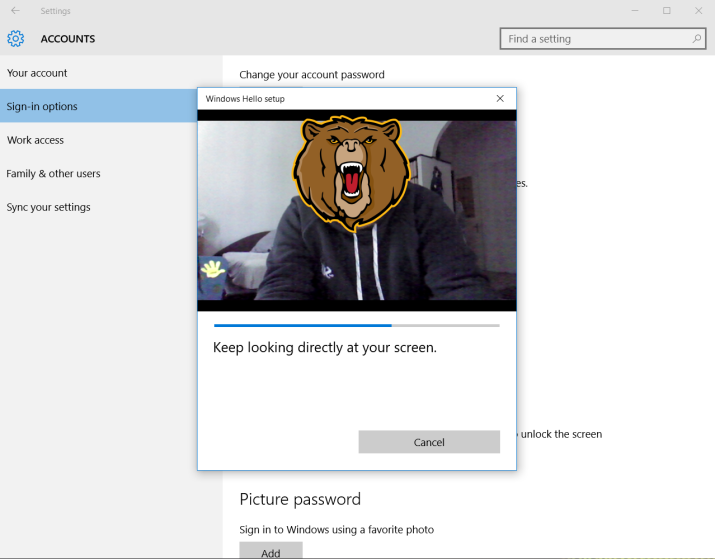This screenshot has height=559, width=715.
Task: Switch to Sync your settings
Action: tap(48, 207)
